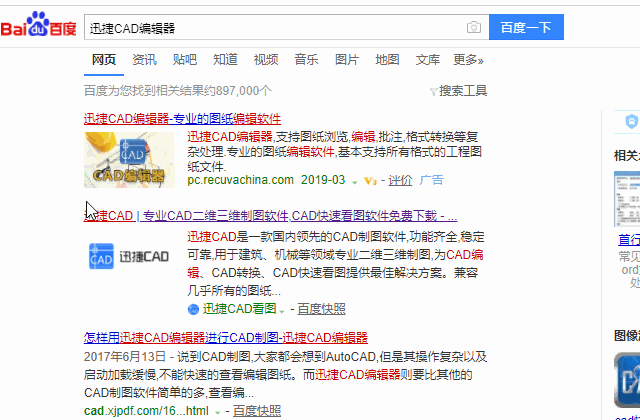Open the 知道 tab
This screenshot has width=640, height=420.
tap(225, 60)
